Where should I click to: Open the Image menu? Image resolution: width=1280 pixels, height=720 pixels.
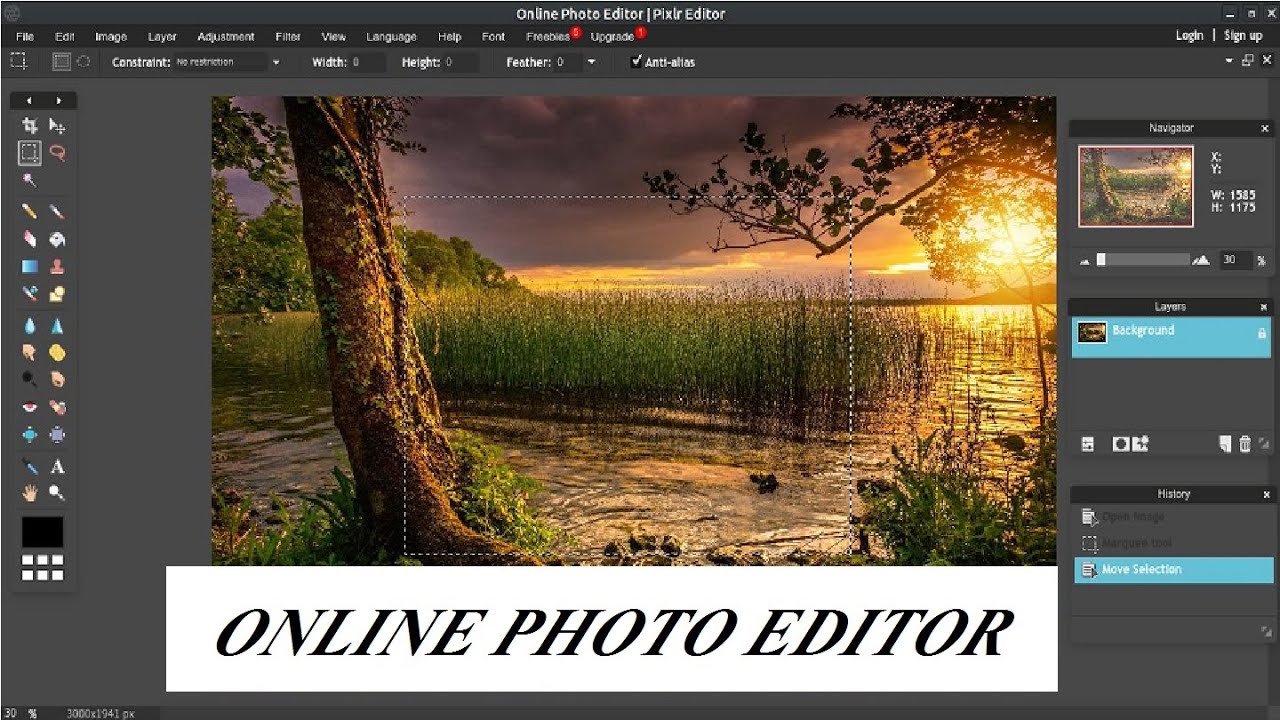click(110, 36)
